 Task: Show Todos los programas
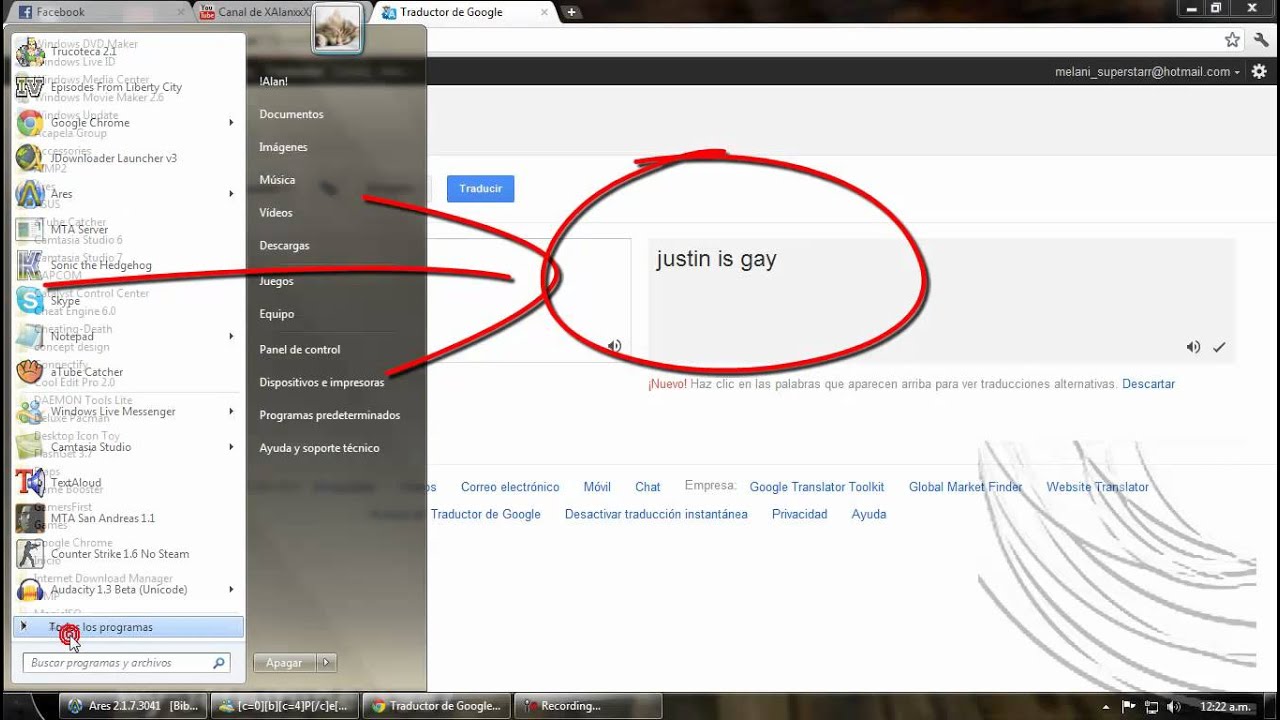click(128, 627)
